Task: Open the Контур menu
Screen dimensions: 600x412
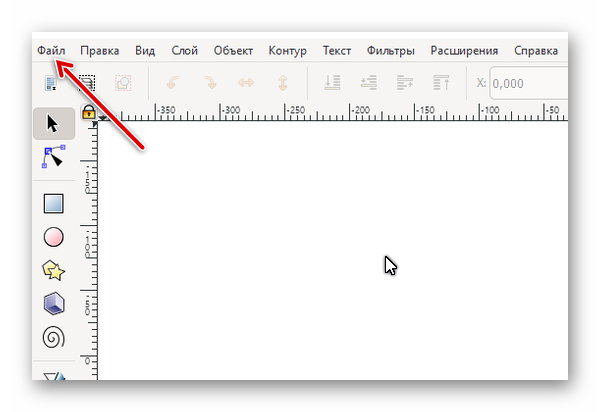Action: click(287, 50)
